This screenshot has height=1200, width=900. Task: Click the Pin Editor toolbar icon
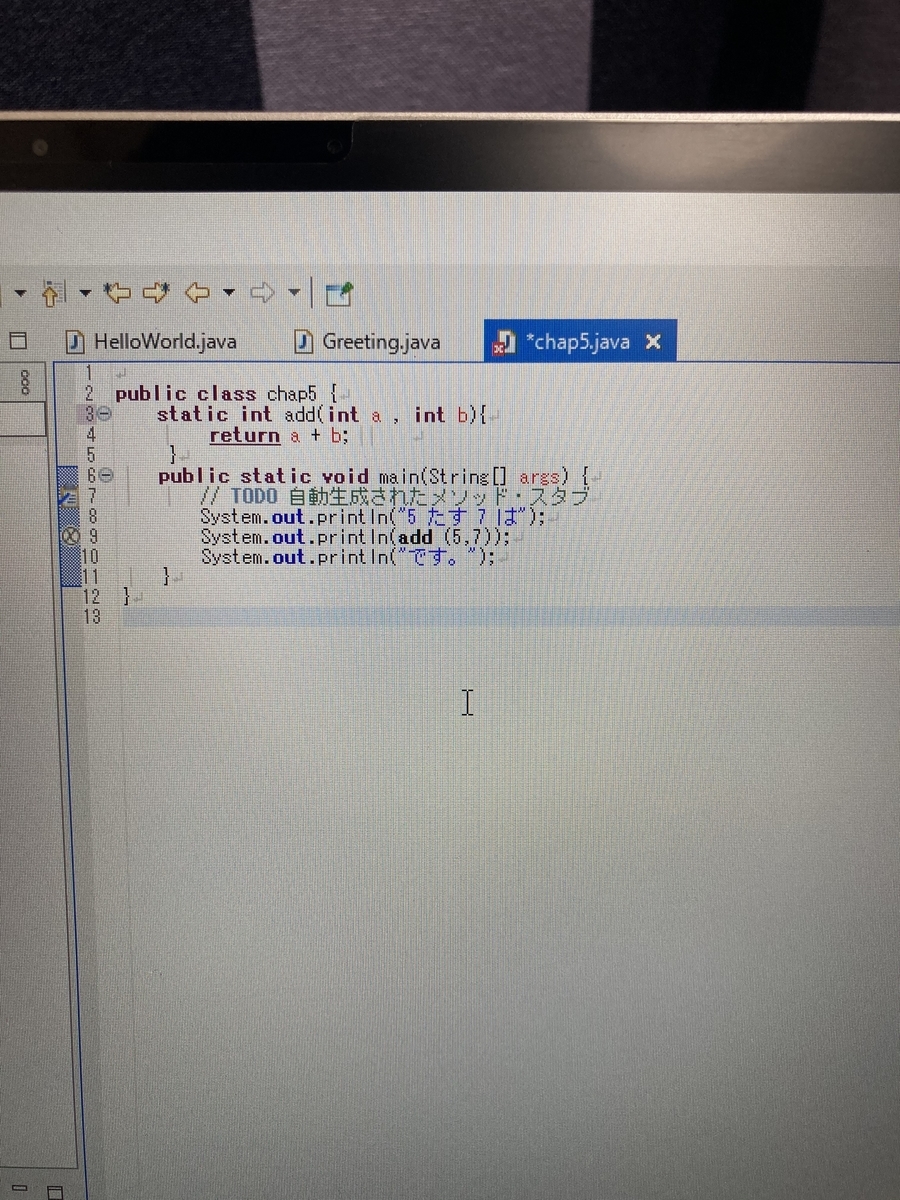(340, 293)
